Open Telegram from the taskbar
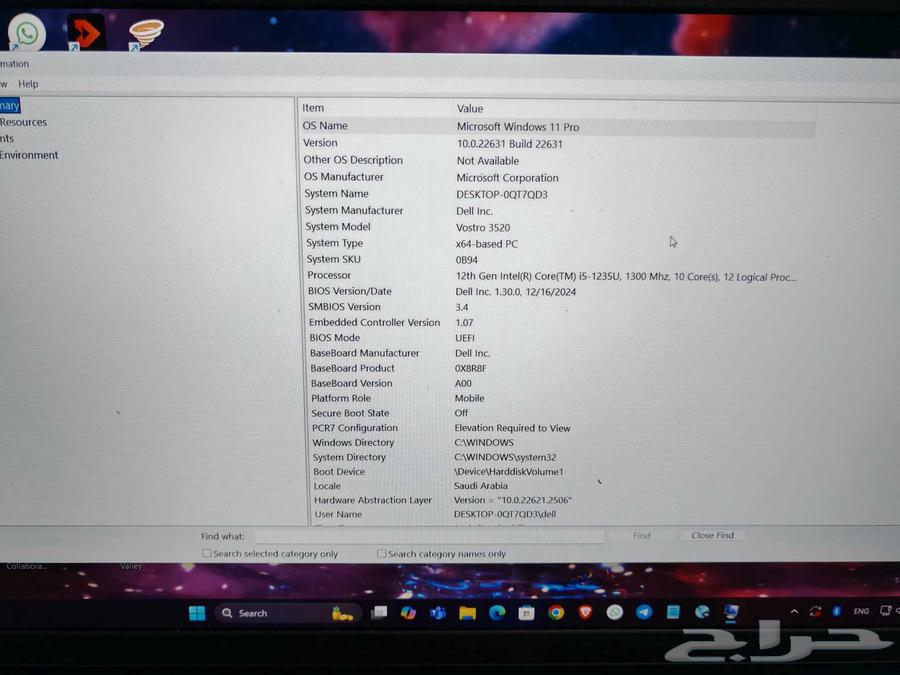Screen dimensions: 900x675 [x=643, y=613]
